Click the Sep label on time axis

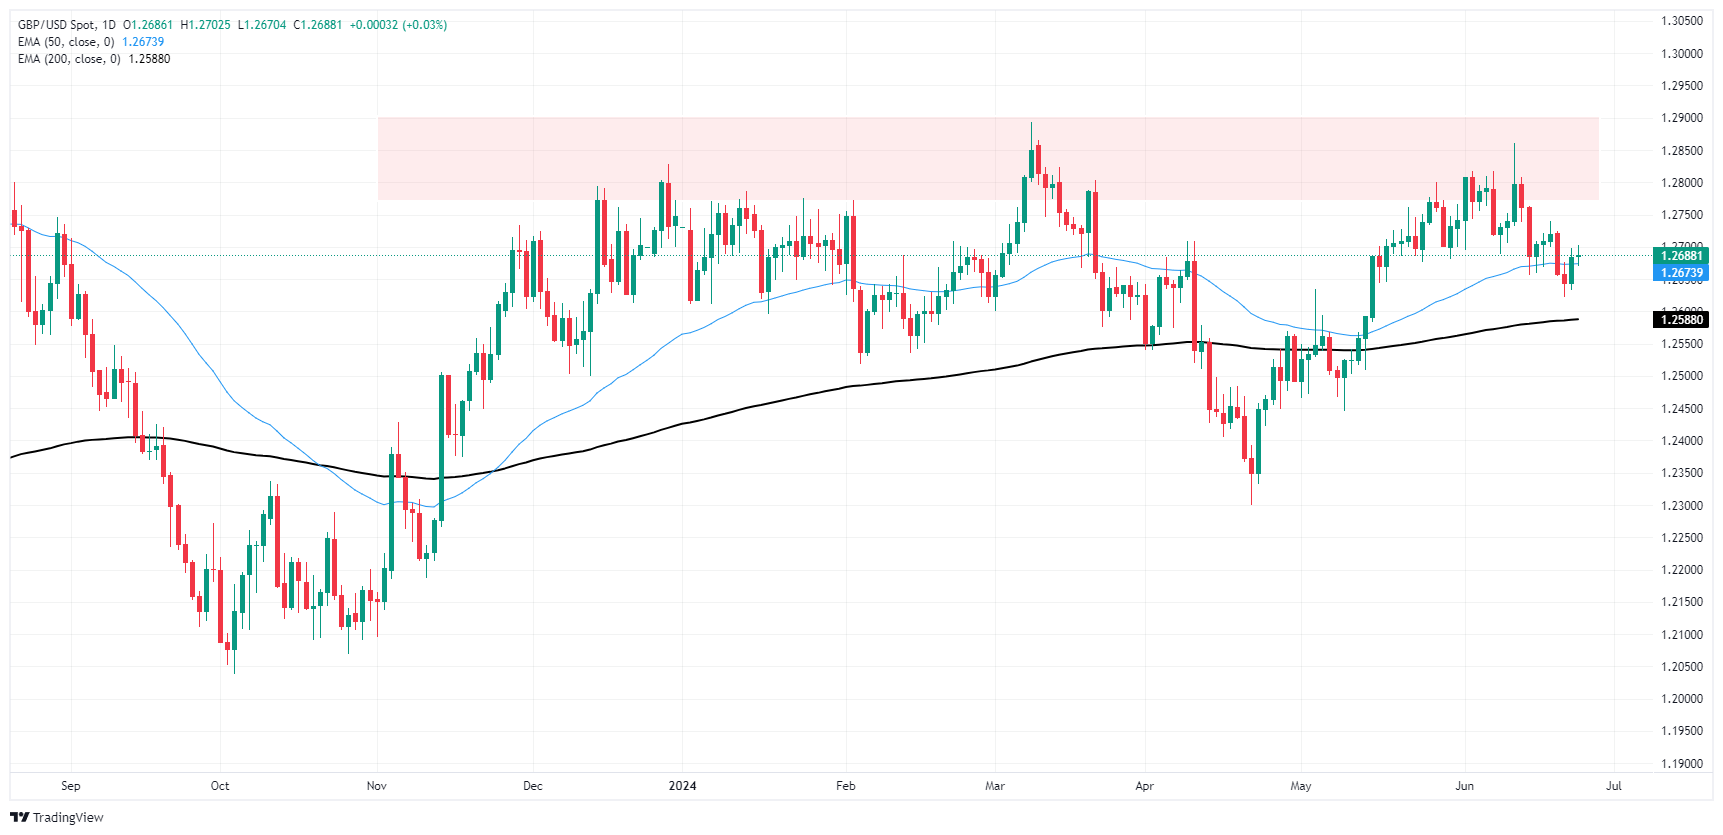coord(70,786)
